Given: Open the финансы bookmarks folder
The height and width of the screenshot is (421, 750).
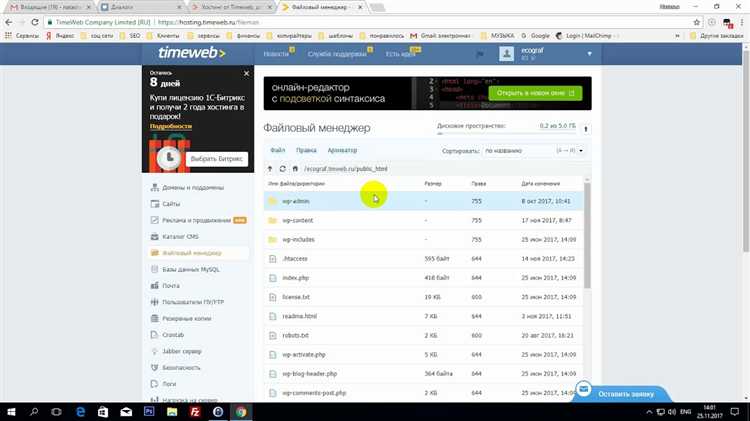Looking at the screenshot, I should coord(243,36).
